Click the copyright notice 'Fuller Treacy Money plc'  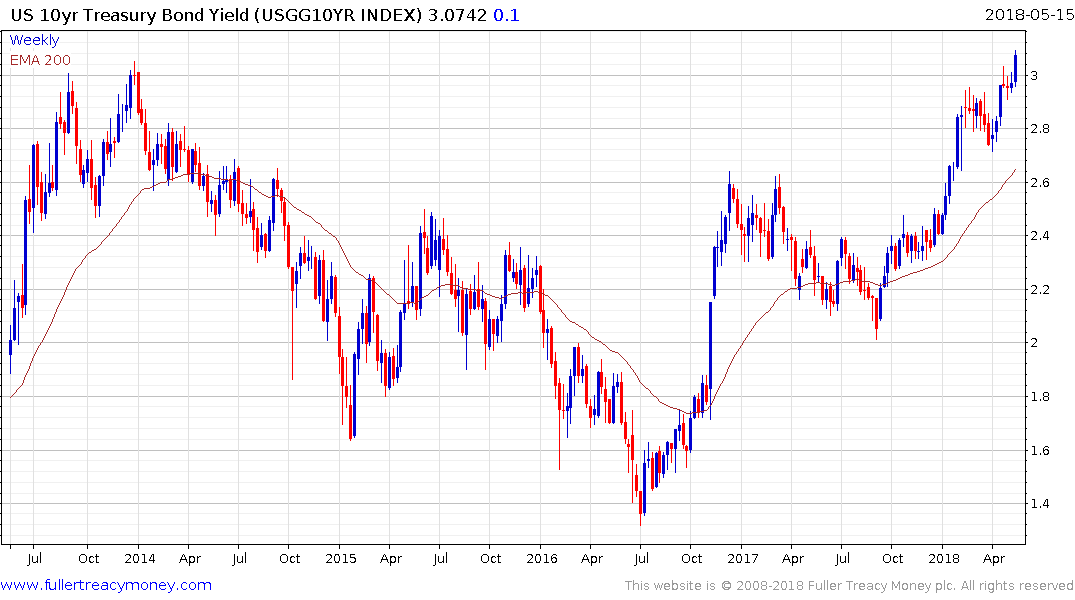882,586
